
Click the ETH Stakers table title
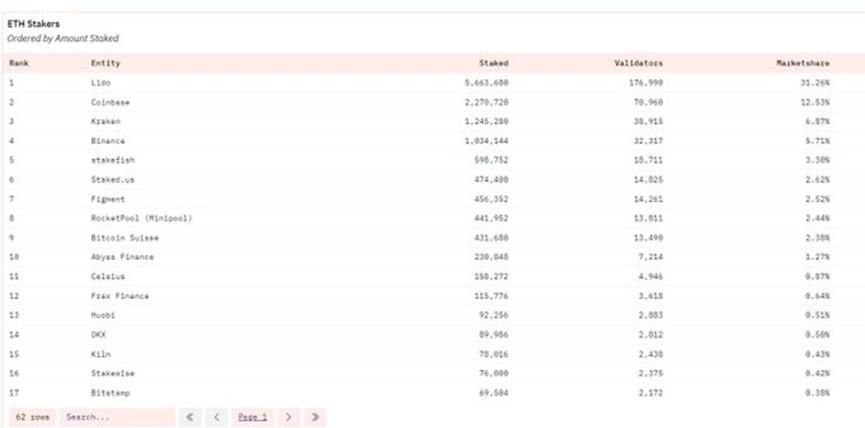point(33,24)
